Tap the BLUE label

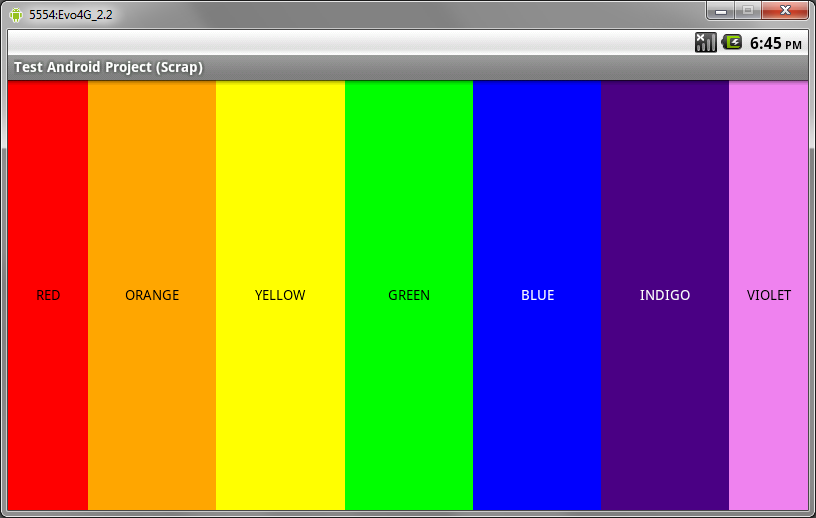click(538, 295)
